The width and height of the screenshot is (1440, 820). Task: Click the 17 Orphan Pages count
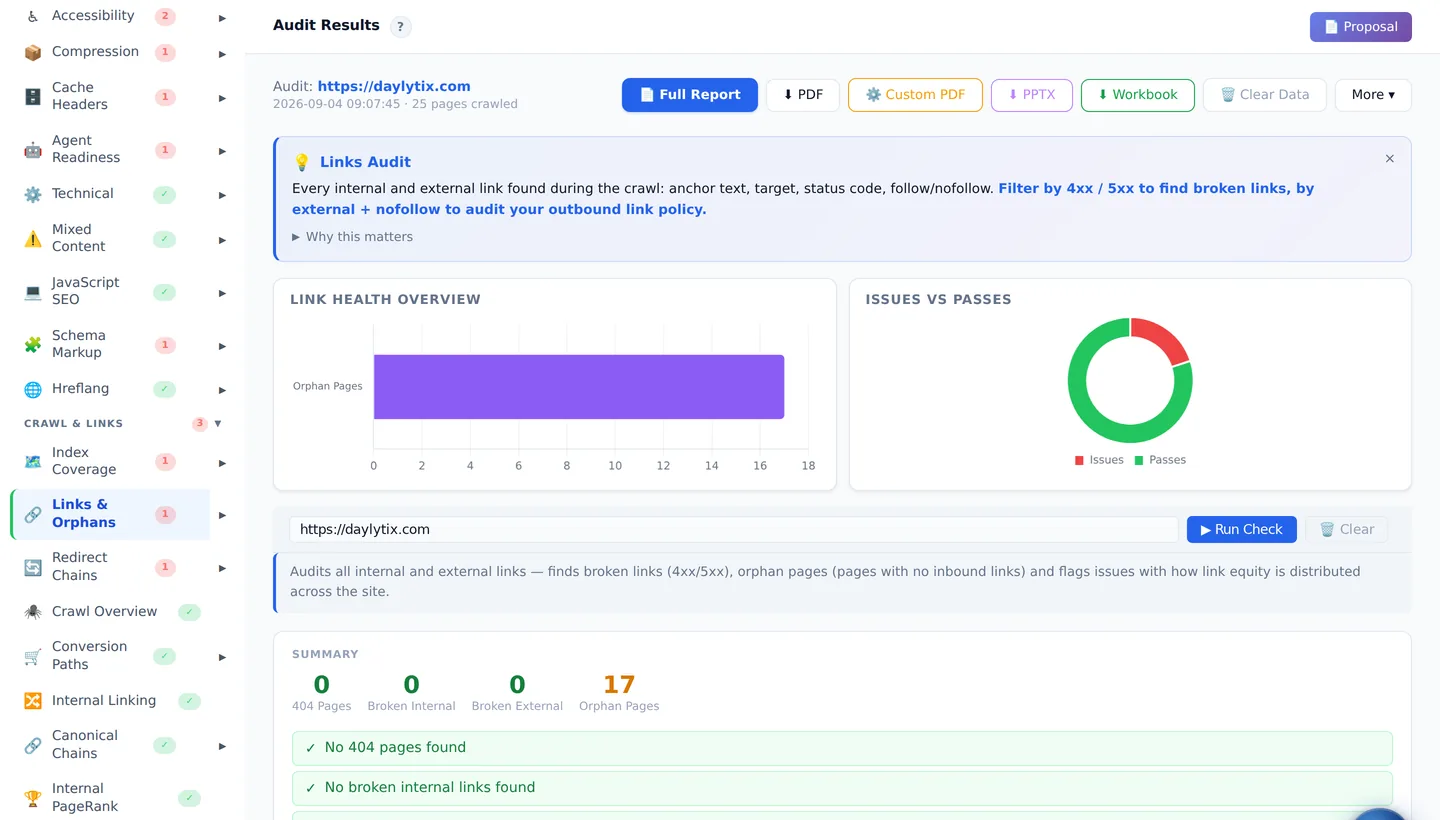click(x=619, y=685)
